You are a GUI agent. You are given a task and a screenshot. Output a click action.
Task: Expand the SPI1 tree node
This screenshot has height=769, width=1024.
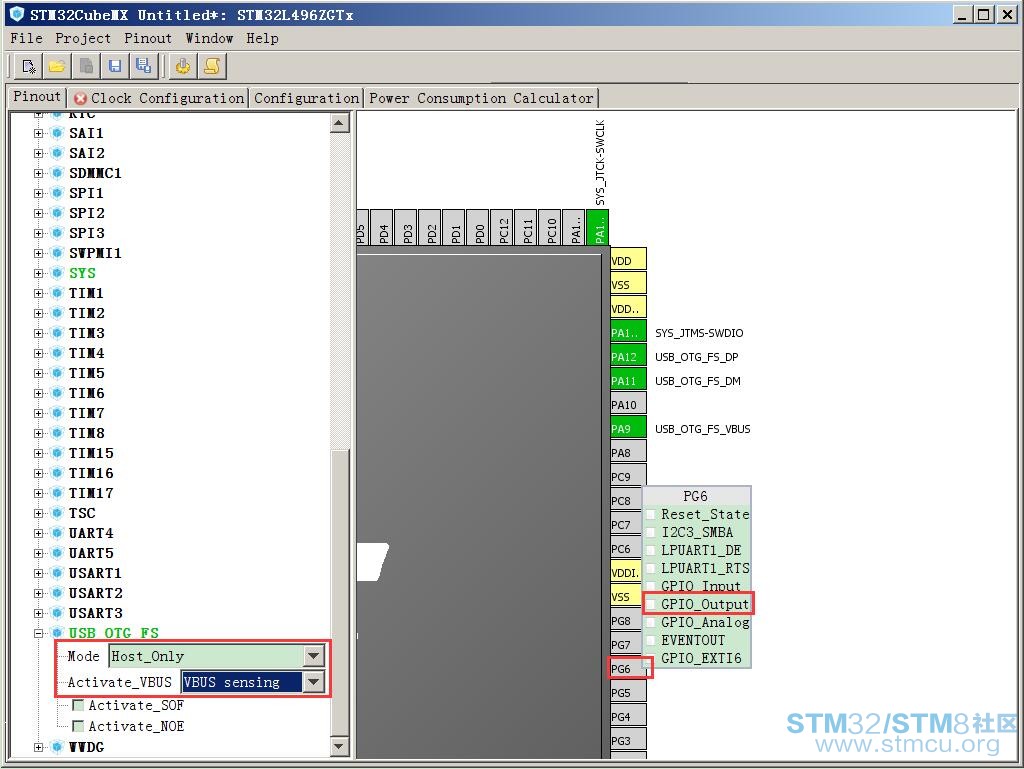(39, 193)
